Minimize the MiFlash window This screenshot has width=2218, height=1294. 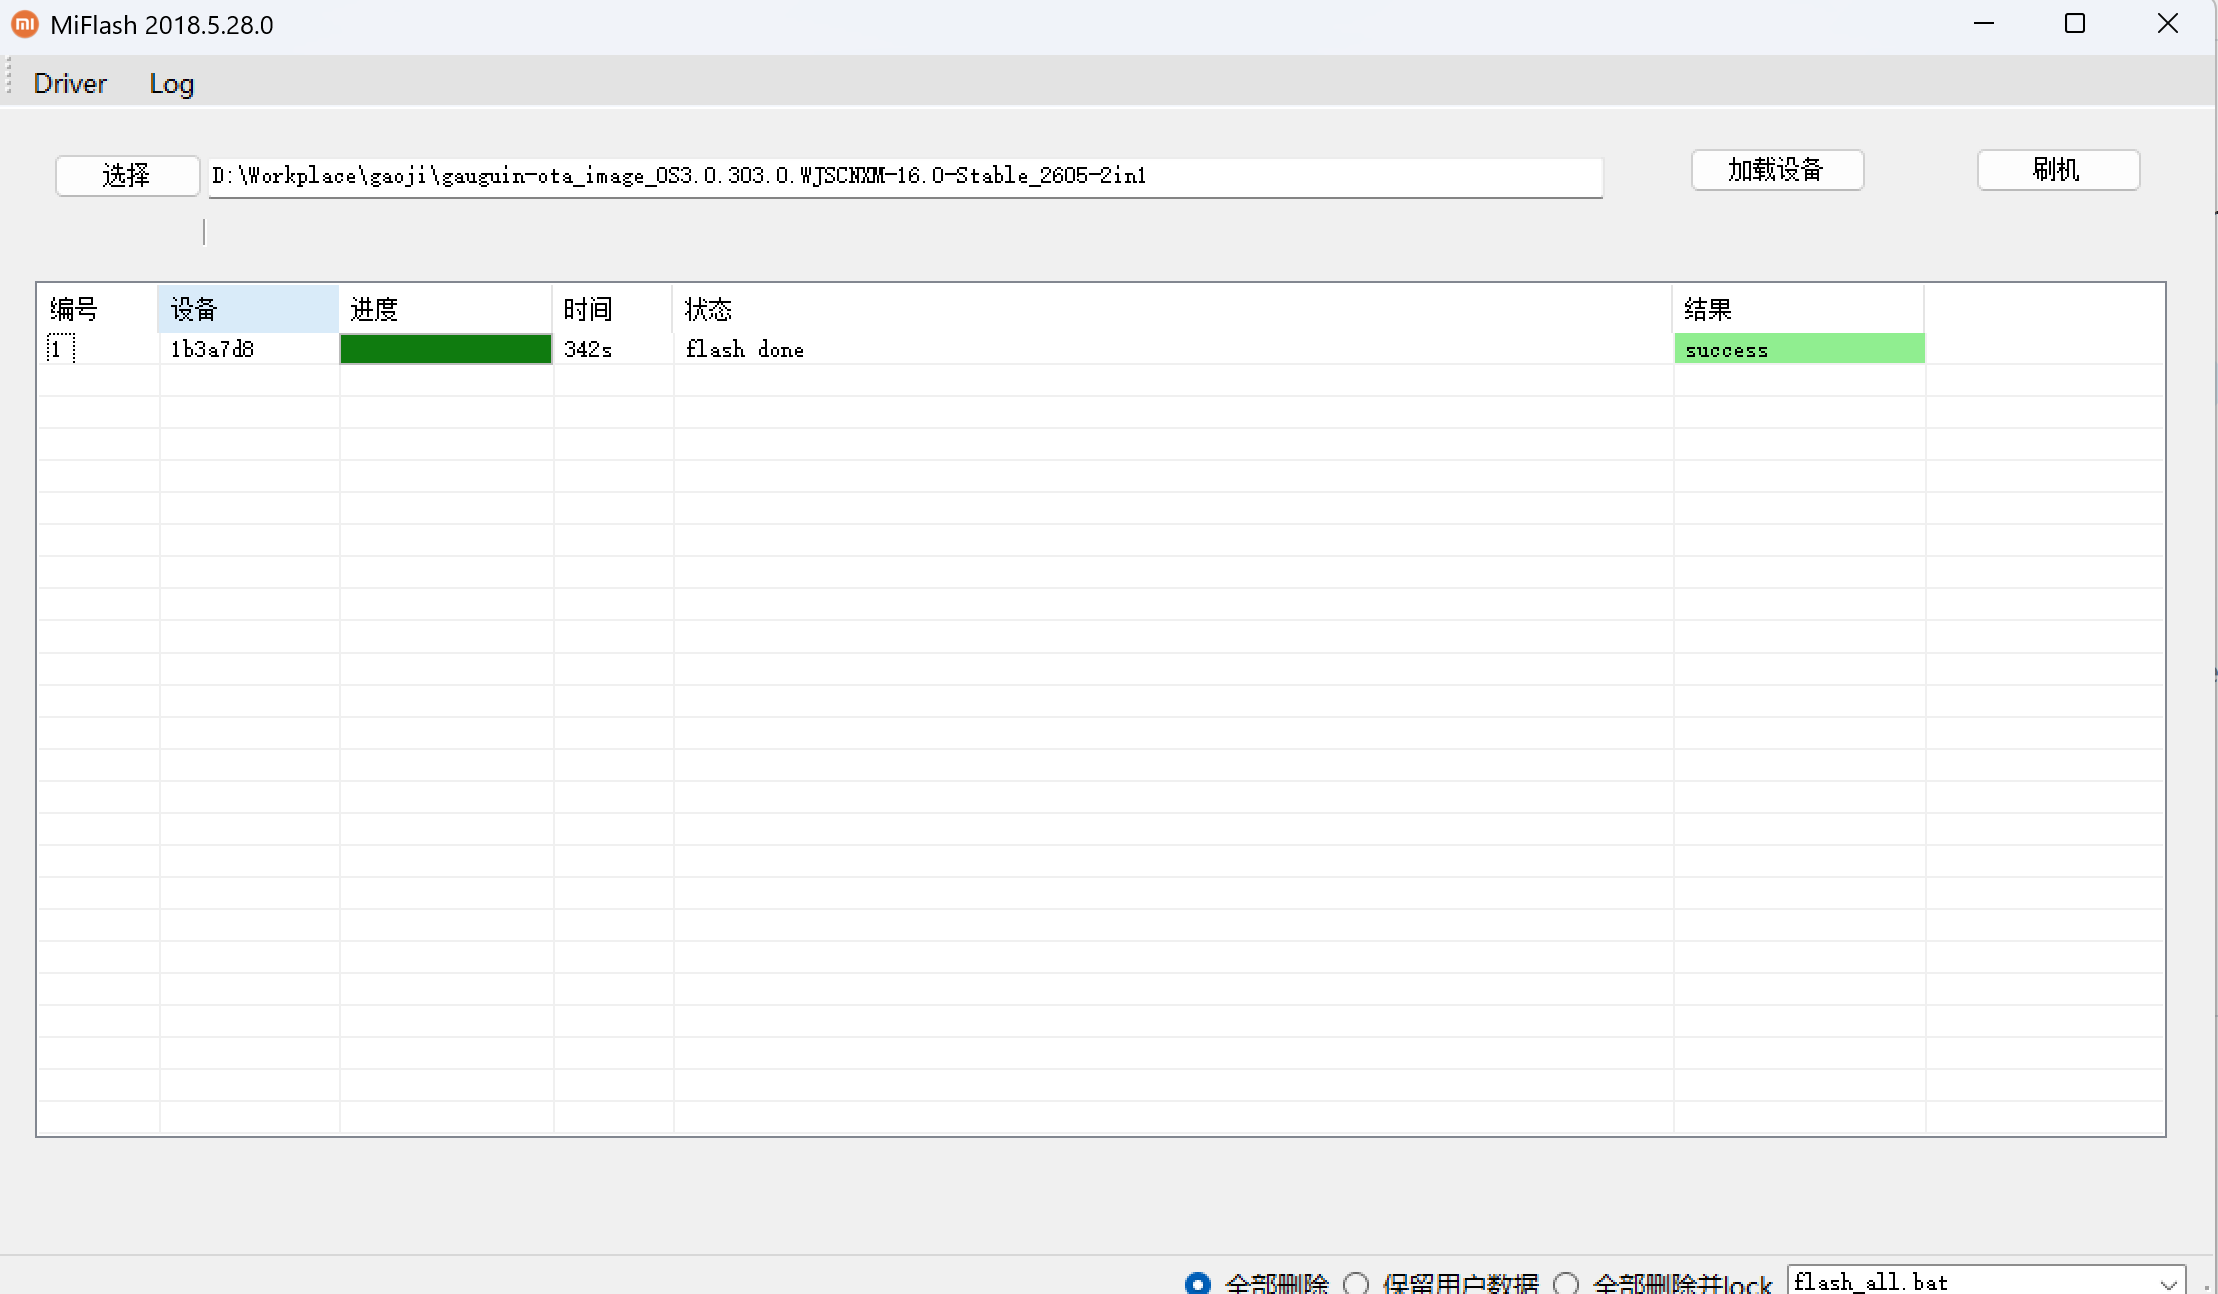click(x=1984, y=24)
